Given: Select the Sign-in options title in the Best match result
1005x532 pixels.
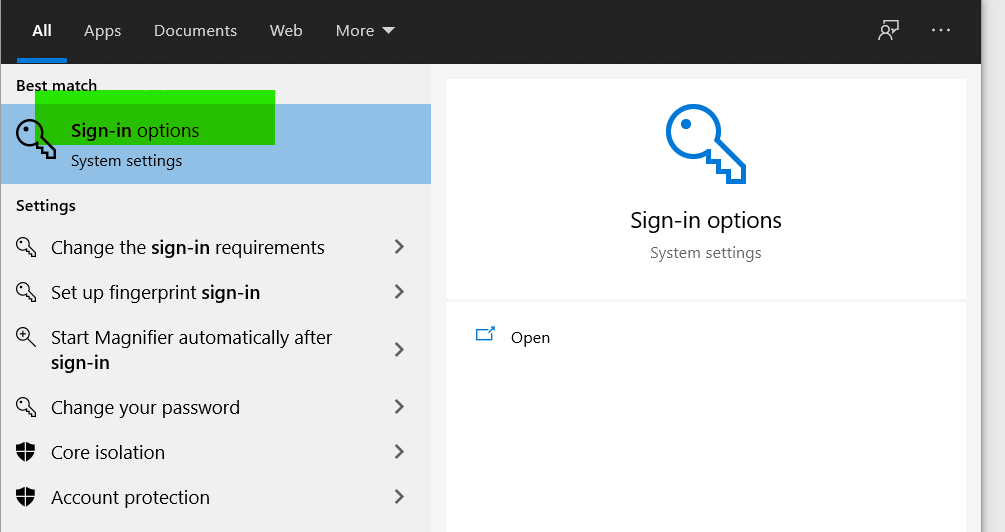Looking at the screenshot, I should pyautogui.click(x=135, y=131).
